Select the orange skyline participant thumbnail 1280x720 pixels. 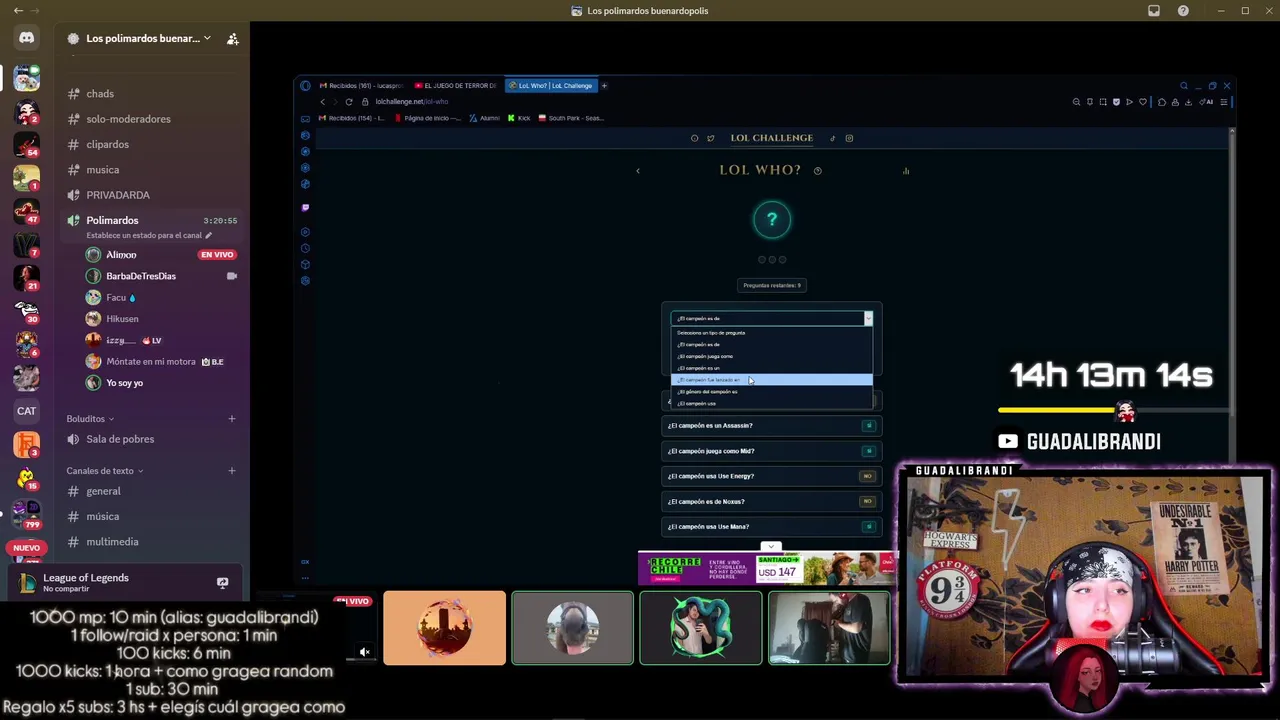pos(444,628)
